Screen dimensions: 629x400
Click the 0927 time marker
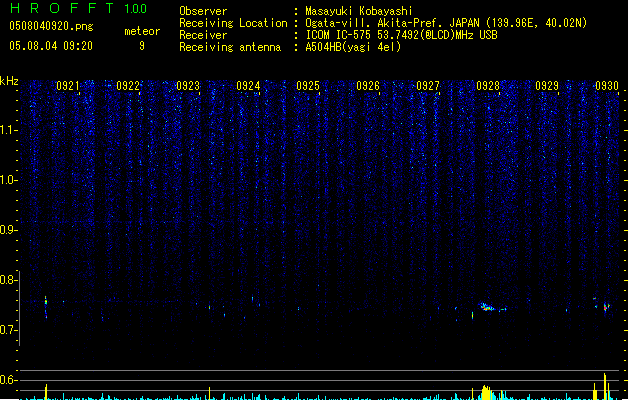[428, 86]
